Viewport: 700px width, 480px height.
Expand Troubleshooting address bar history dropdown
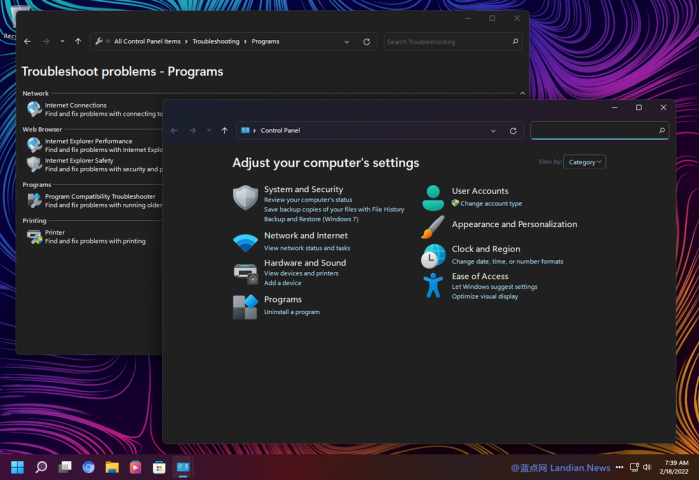click(x=346, y=42)
